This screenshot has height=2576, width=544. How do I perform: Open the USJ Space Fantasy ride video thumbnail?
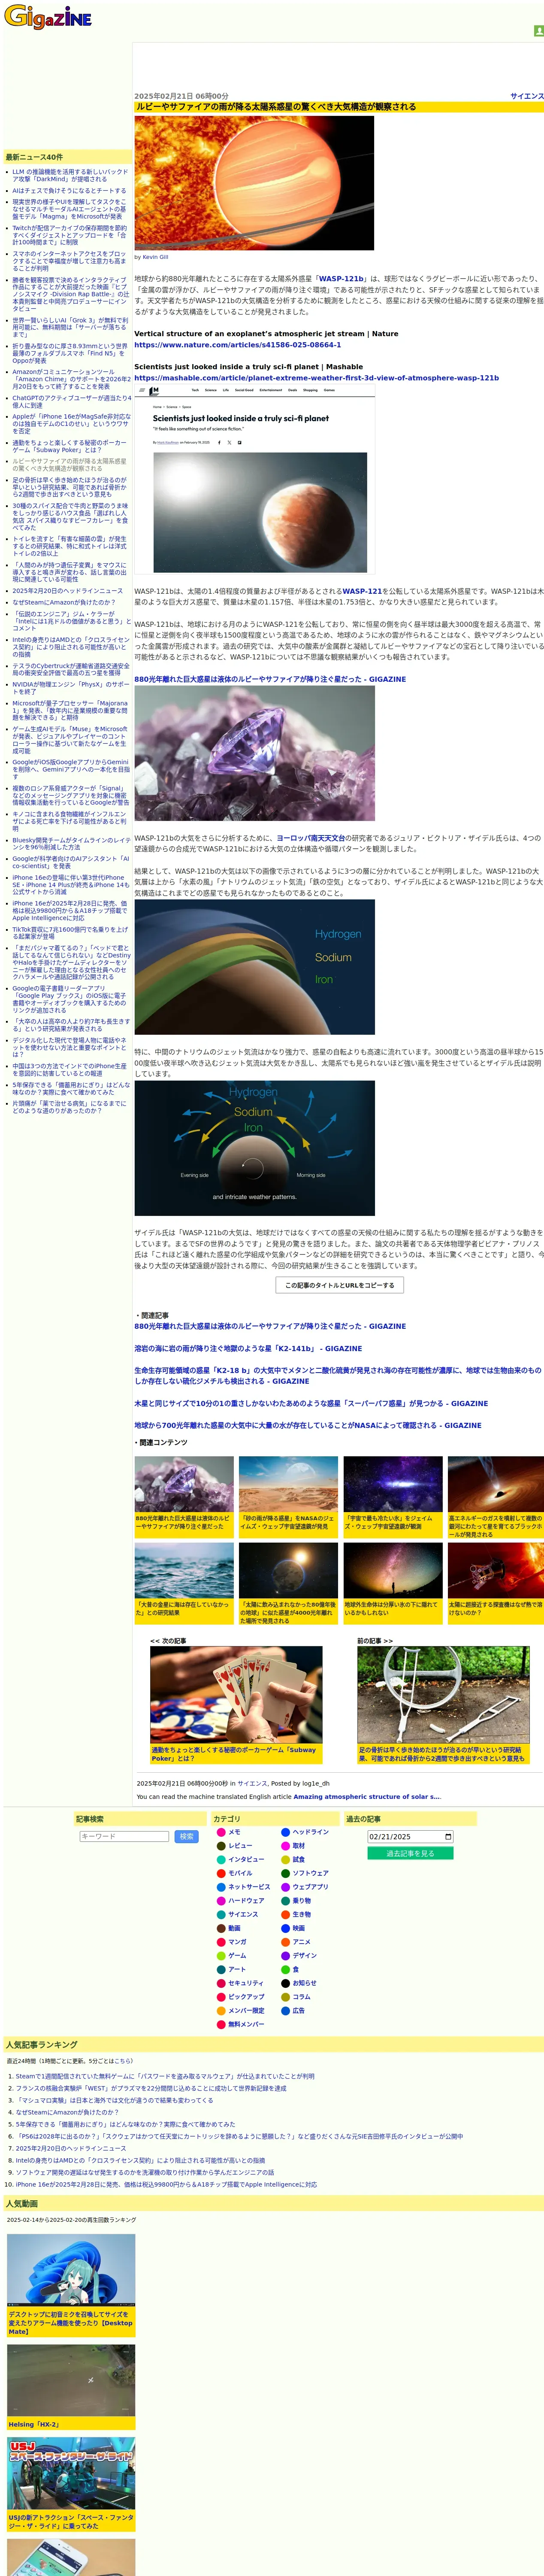click(x=71, y=2472)
